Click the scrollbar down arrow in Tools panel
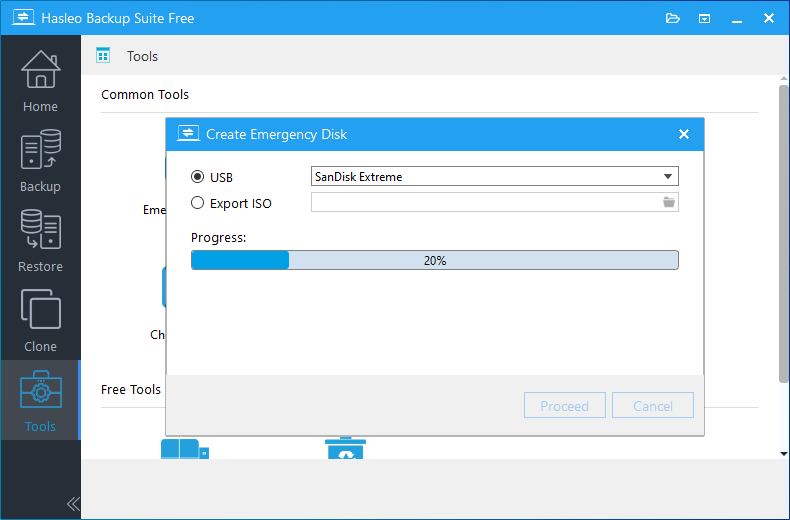This screenshot has height=520, width=790. pos(784,453)
